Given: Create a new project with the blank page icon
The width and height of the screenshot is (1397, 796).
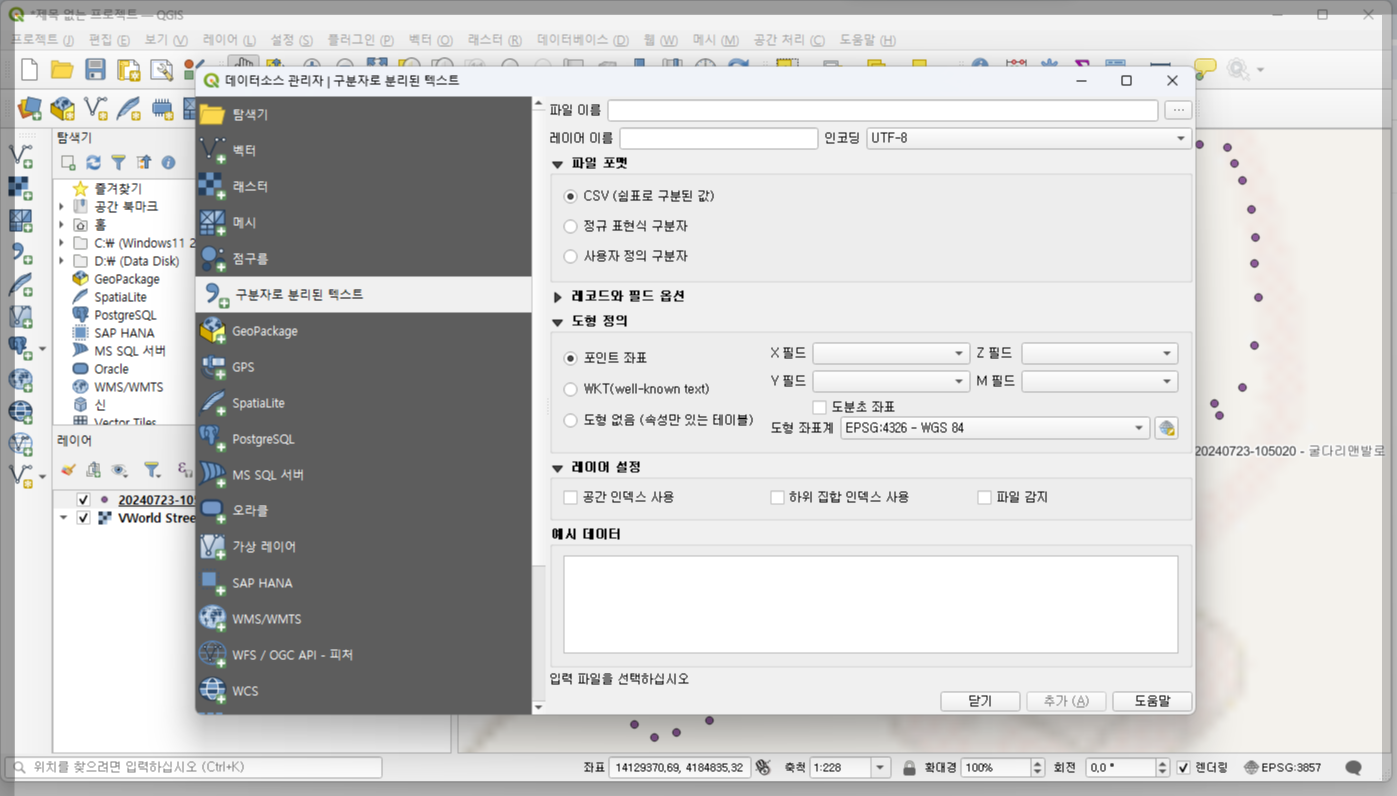Looking at the screenshot, I should coord(30,69).
